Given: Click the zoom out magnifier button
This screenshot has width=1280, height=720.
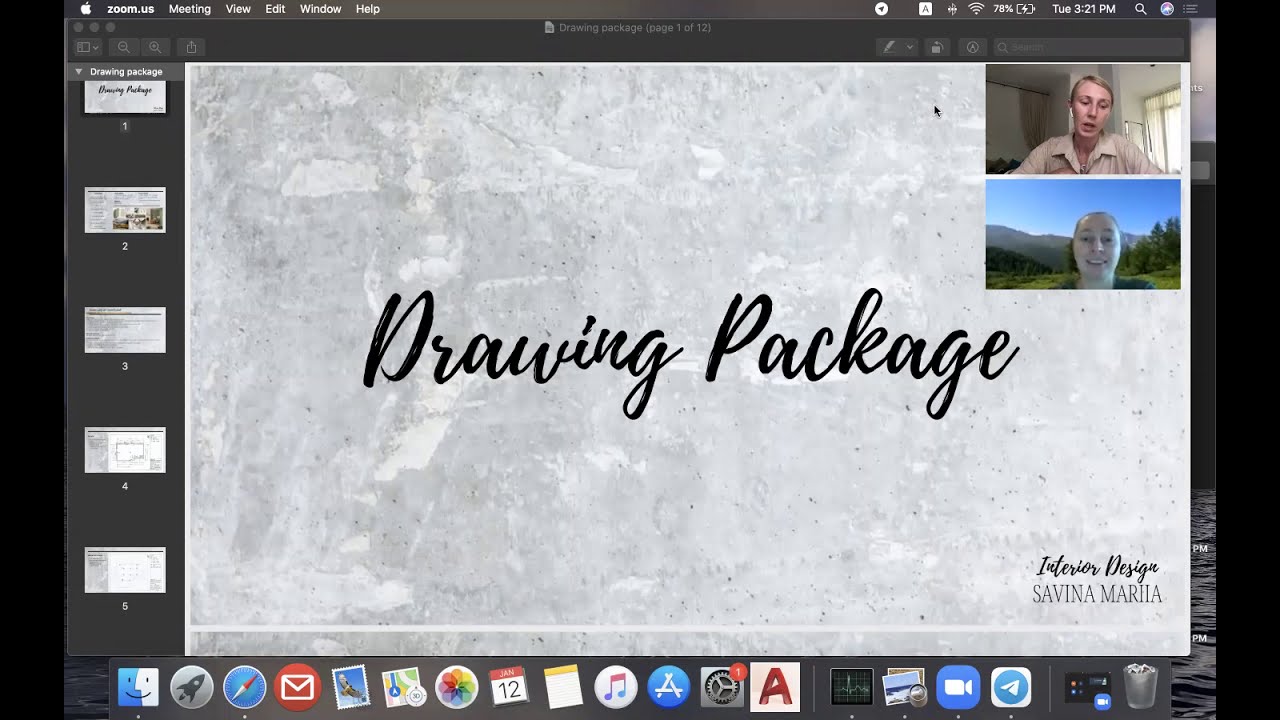Looking at the screenshot, I should coord(123,47).
